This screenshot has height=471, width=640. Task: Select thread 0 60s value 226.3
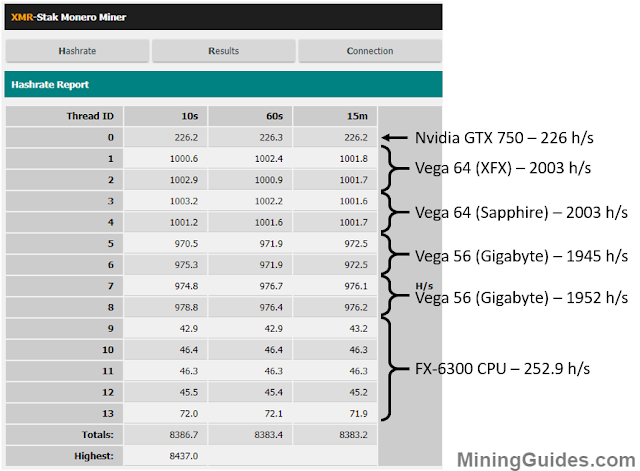pyautogui.click(x=271, y=138)
